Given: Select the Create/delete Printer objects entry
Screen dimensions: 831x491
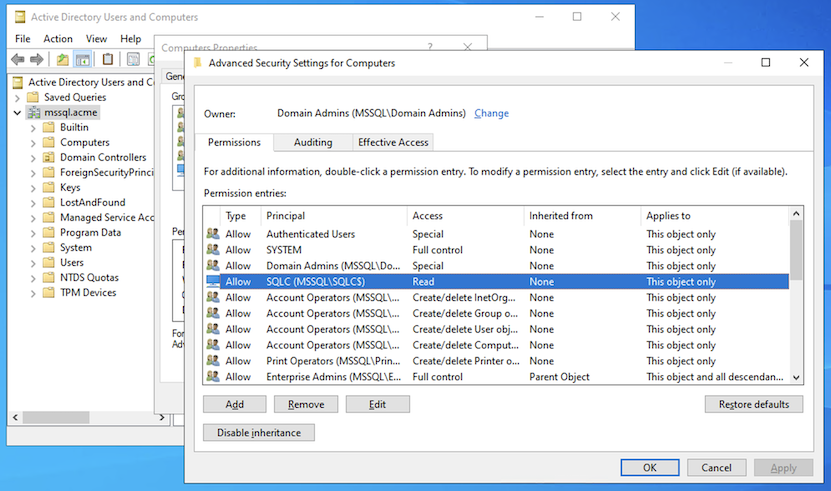Looking at the screenshot, I should [x=497, y=361].
